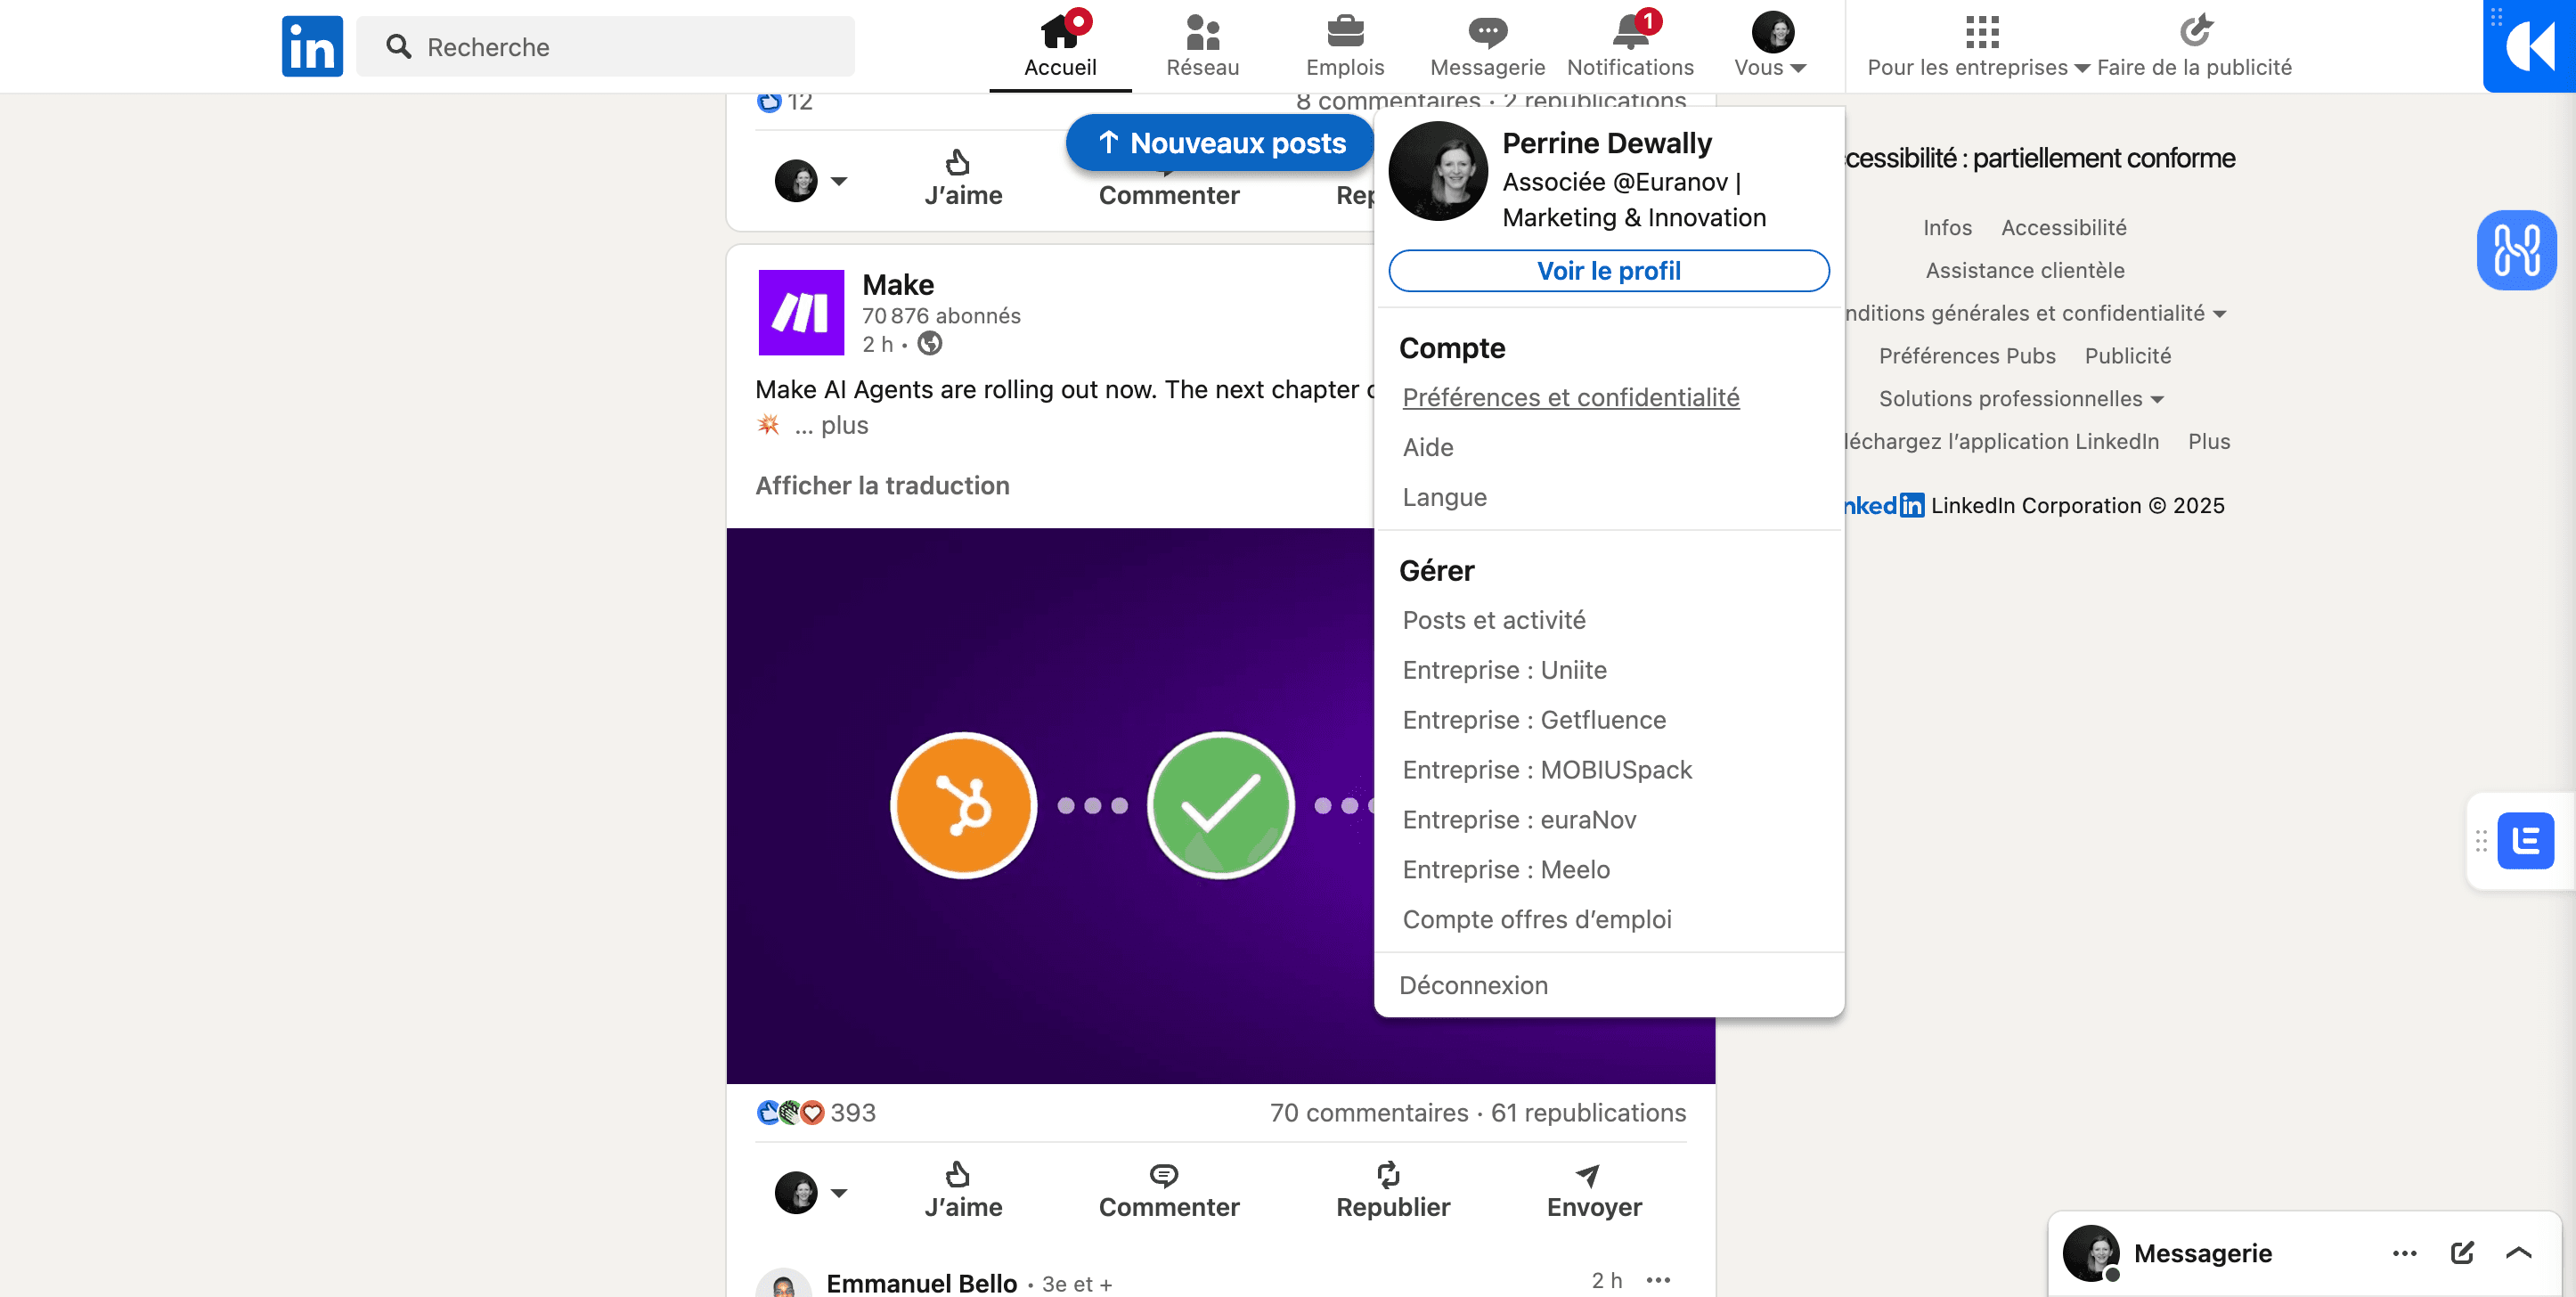Screen dimensions: 2576x1297
Task: Open the 70 commentaires link
Action: tap(1369, 1112)
